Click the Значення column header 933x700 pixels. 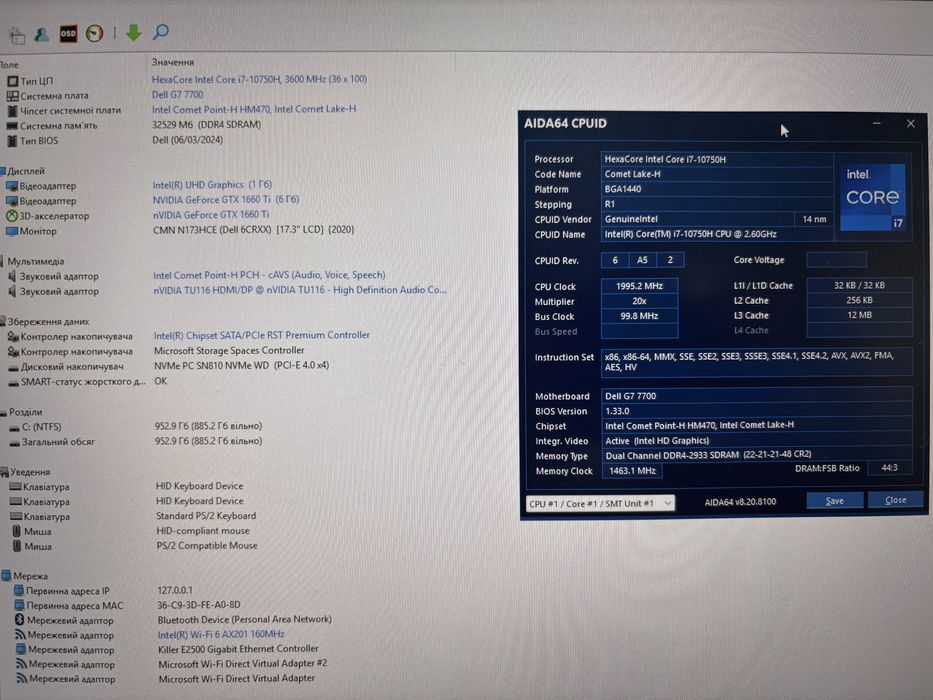click(173, 62)
